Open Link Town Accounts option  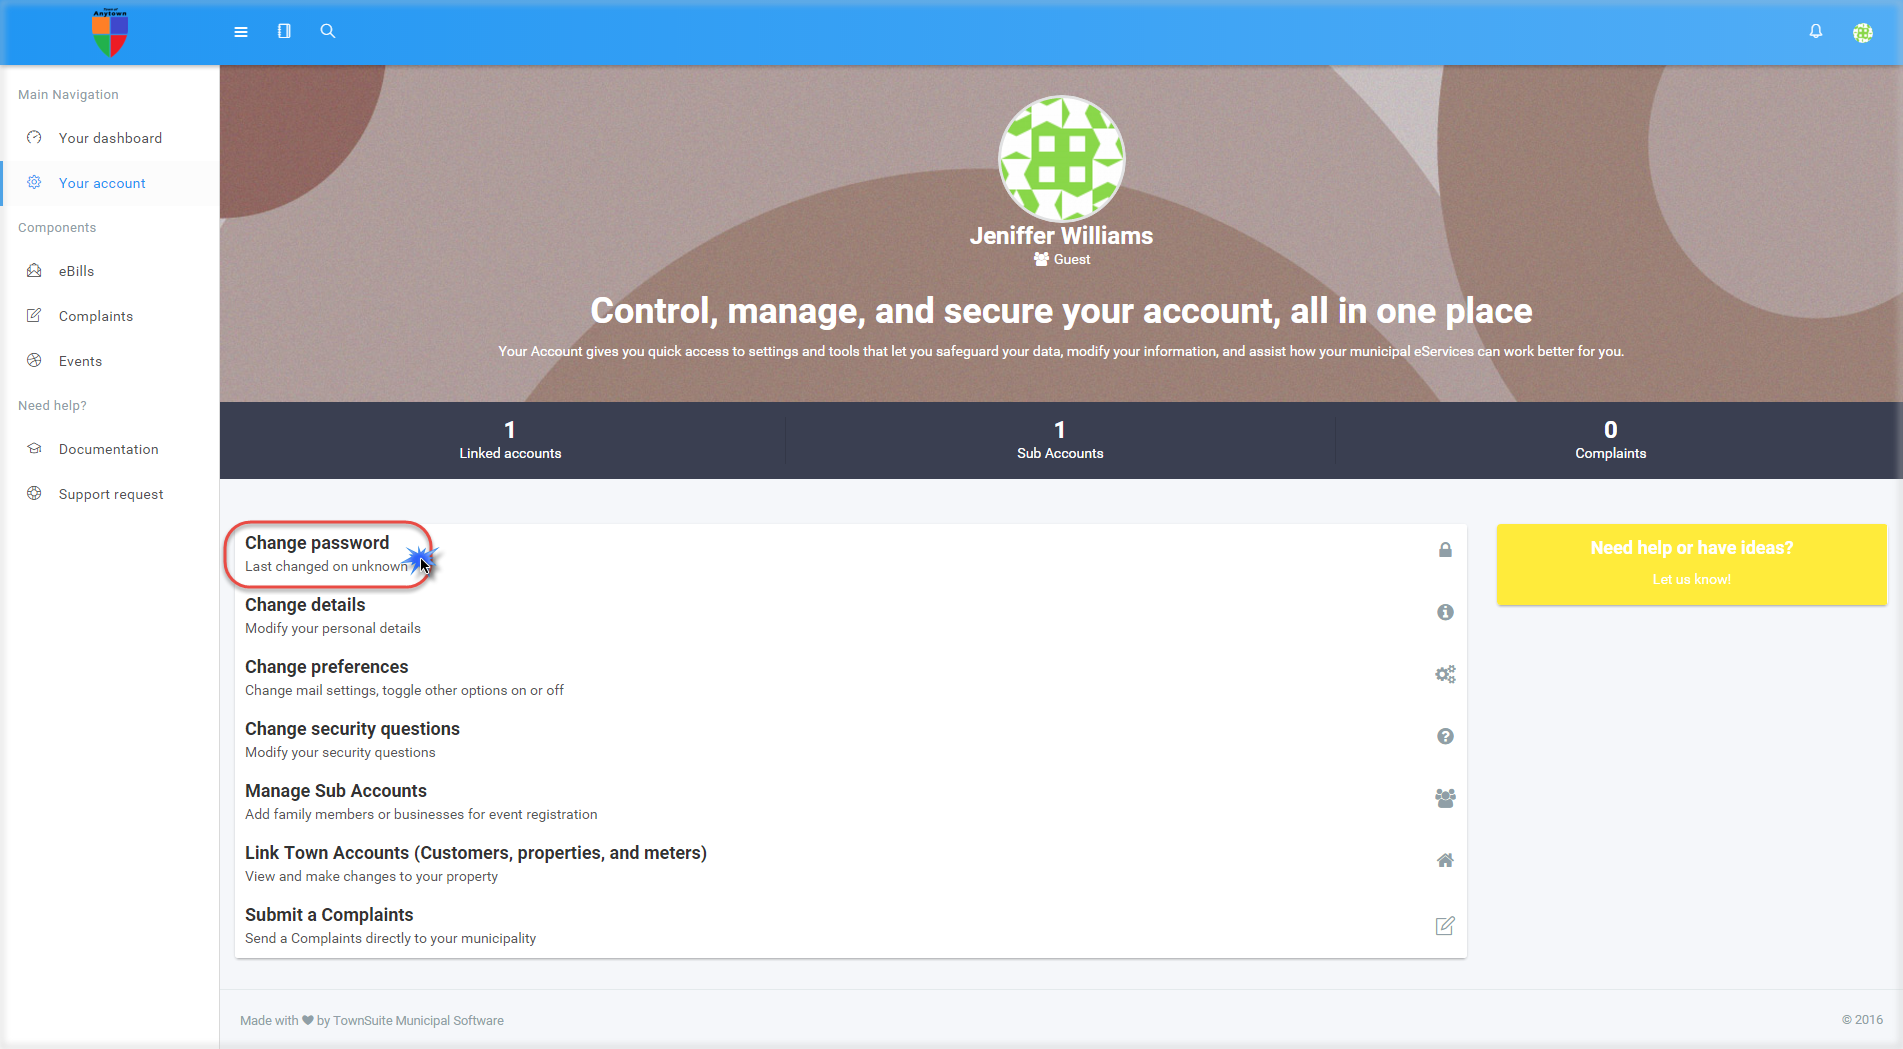tap(850, 864)
